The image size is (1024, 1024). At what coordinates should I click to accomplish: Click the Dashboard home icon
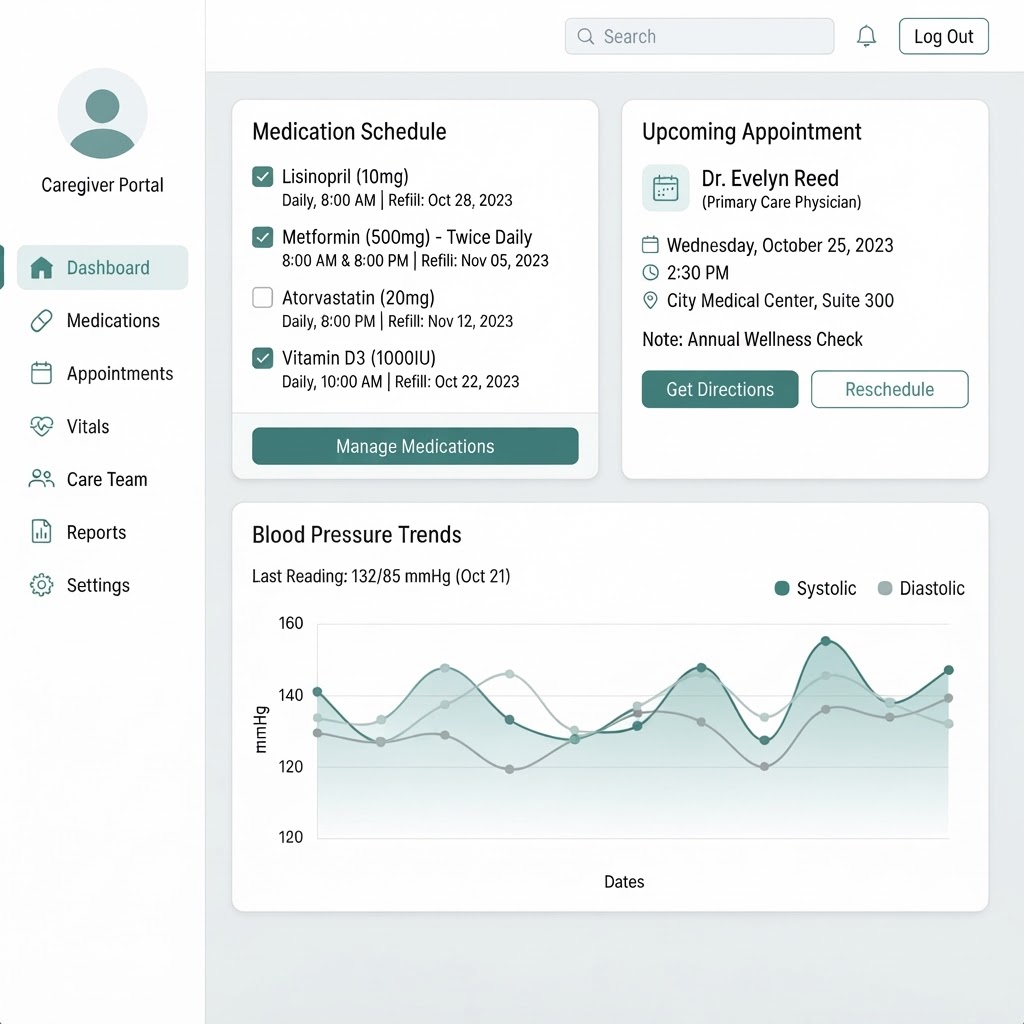click(x=42, y=268)
